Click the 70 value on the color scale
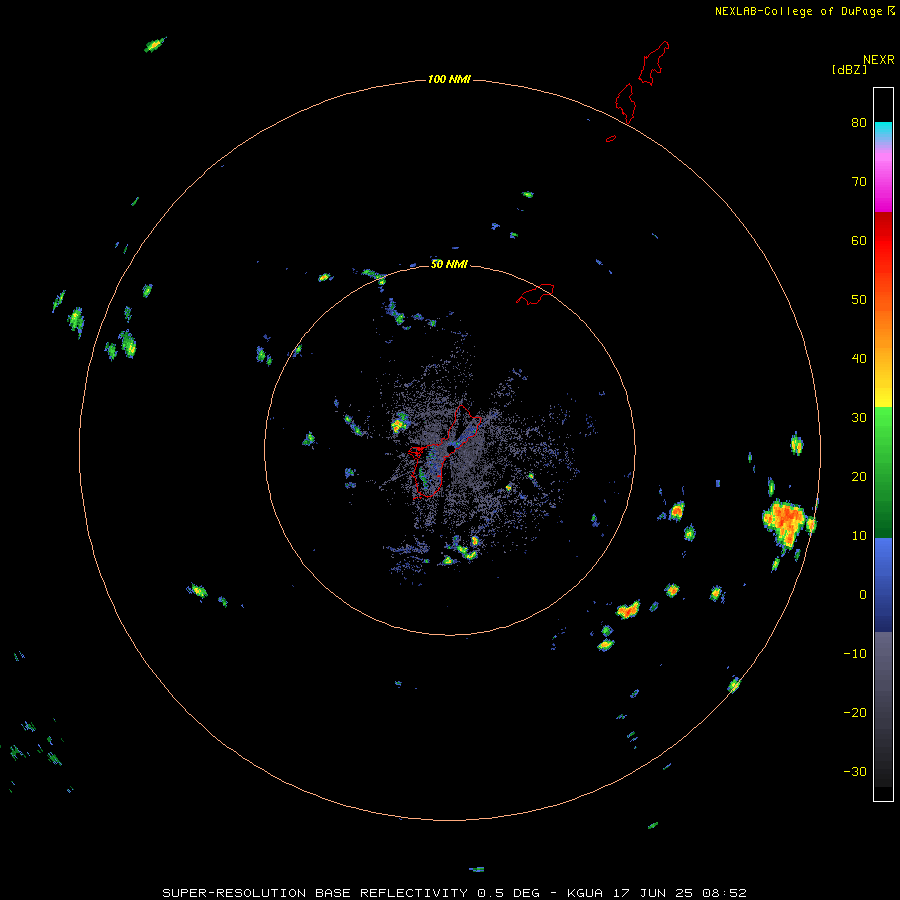This screenshot has width=900, height=900. point(859,181)
